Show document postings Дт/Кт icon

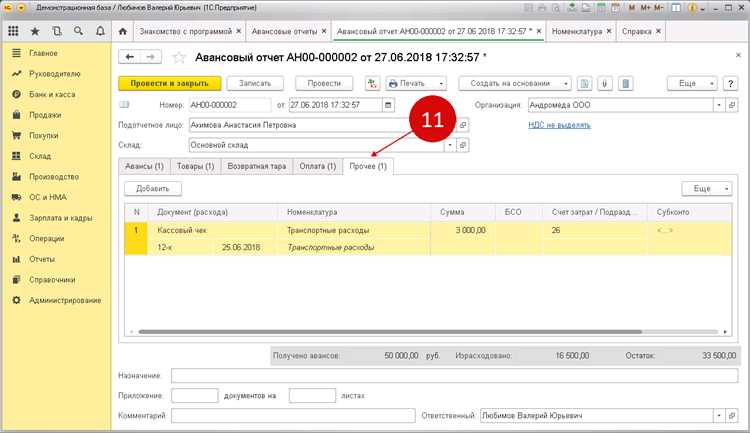[372, 83]
